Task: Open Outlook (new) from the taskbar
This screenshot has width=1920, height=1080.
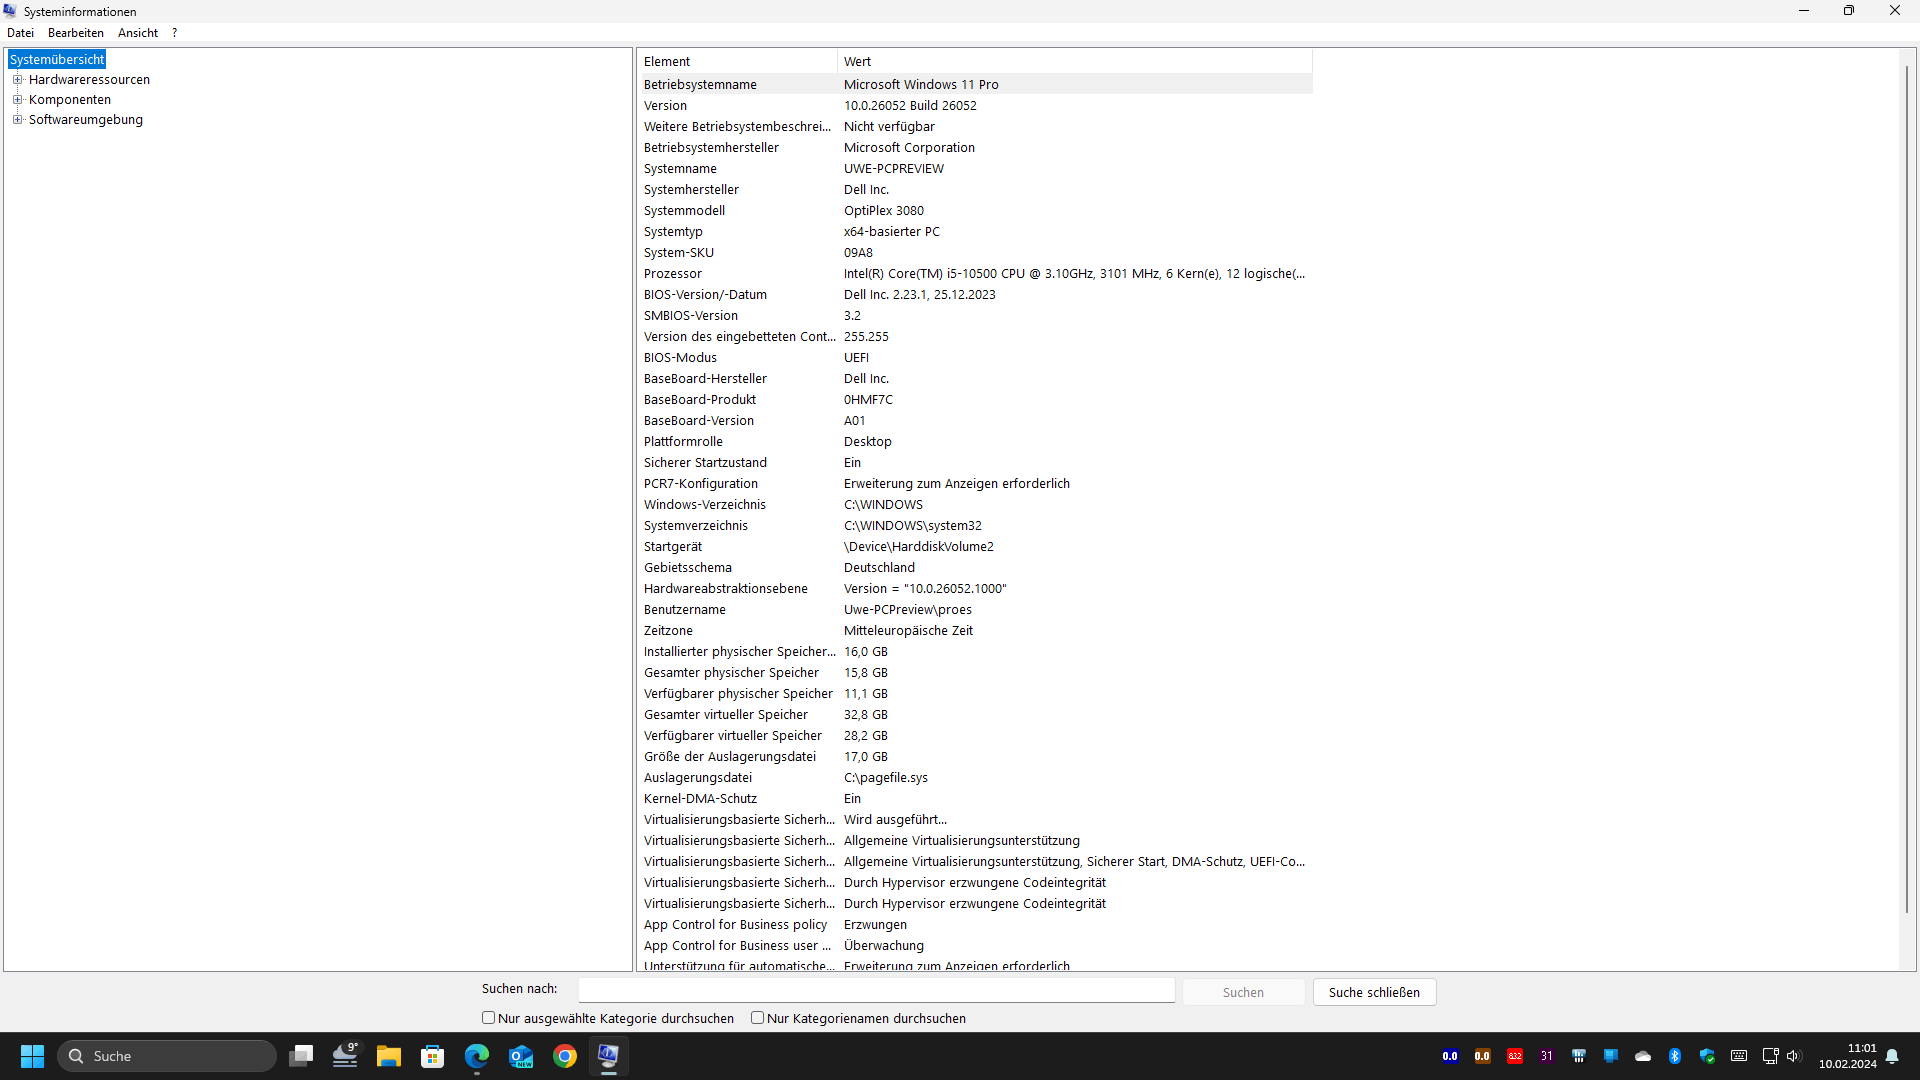Action: 521,1056
